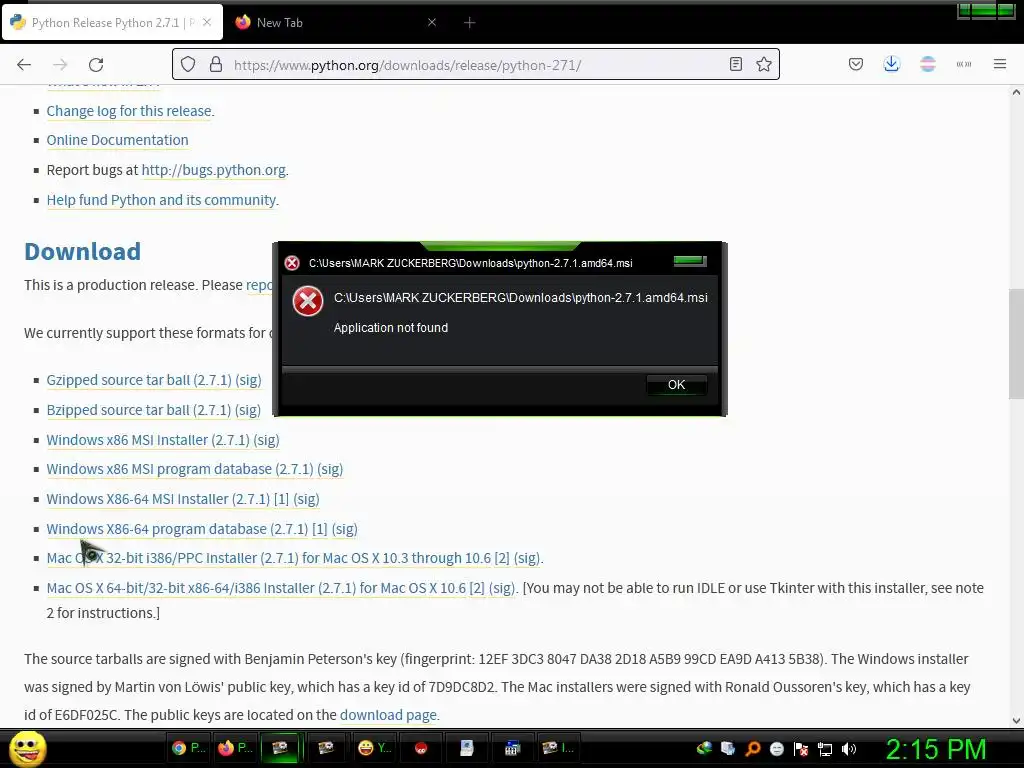Screen dimensions: 1024x768
Task: Download Bzipped source tar ball (2.7.1)
Action: [x=138, y=410]
